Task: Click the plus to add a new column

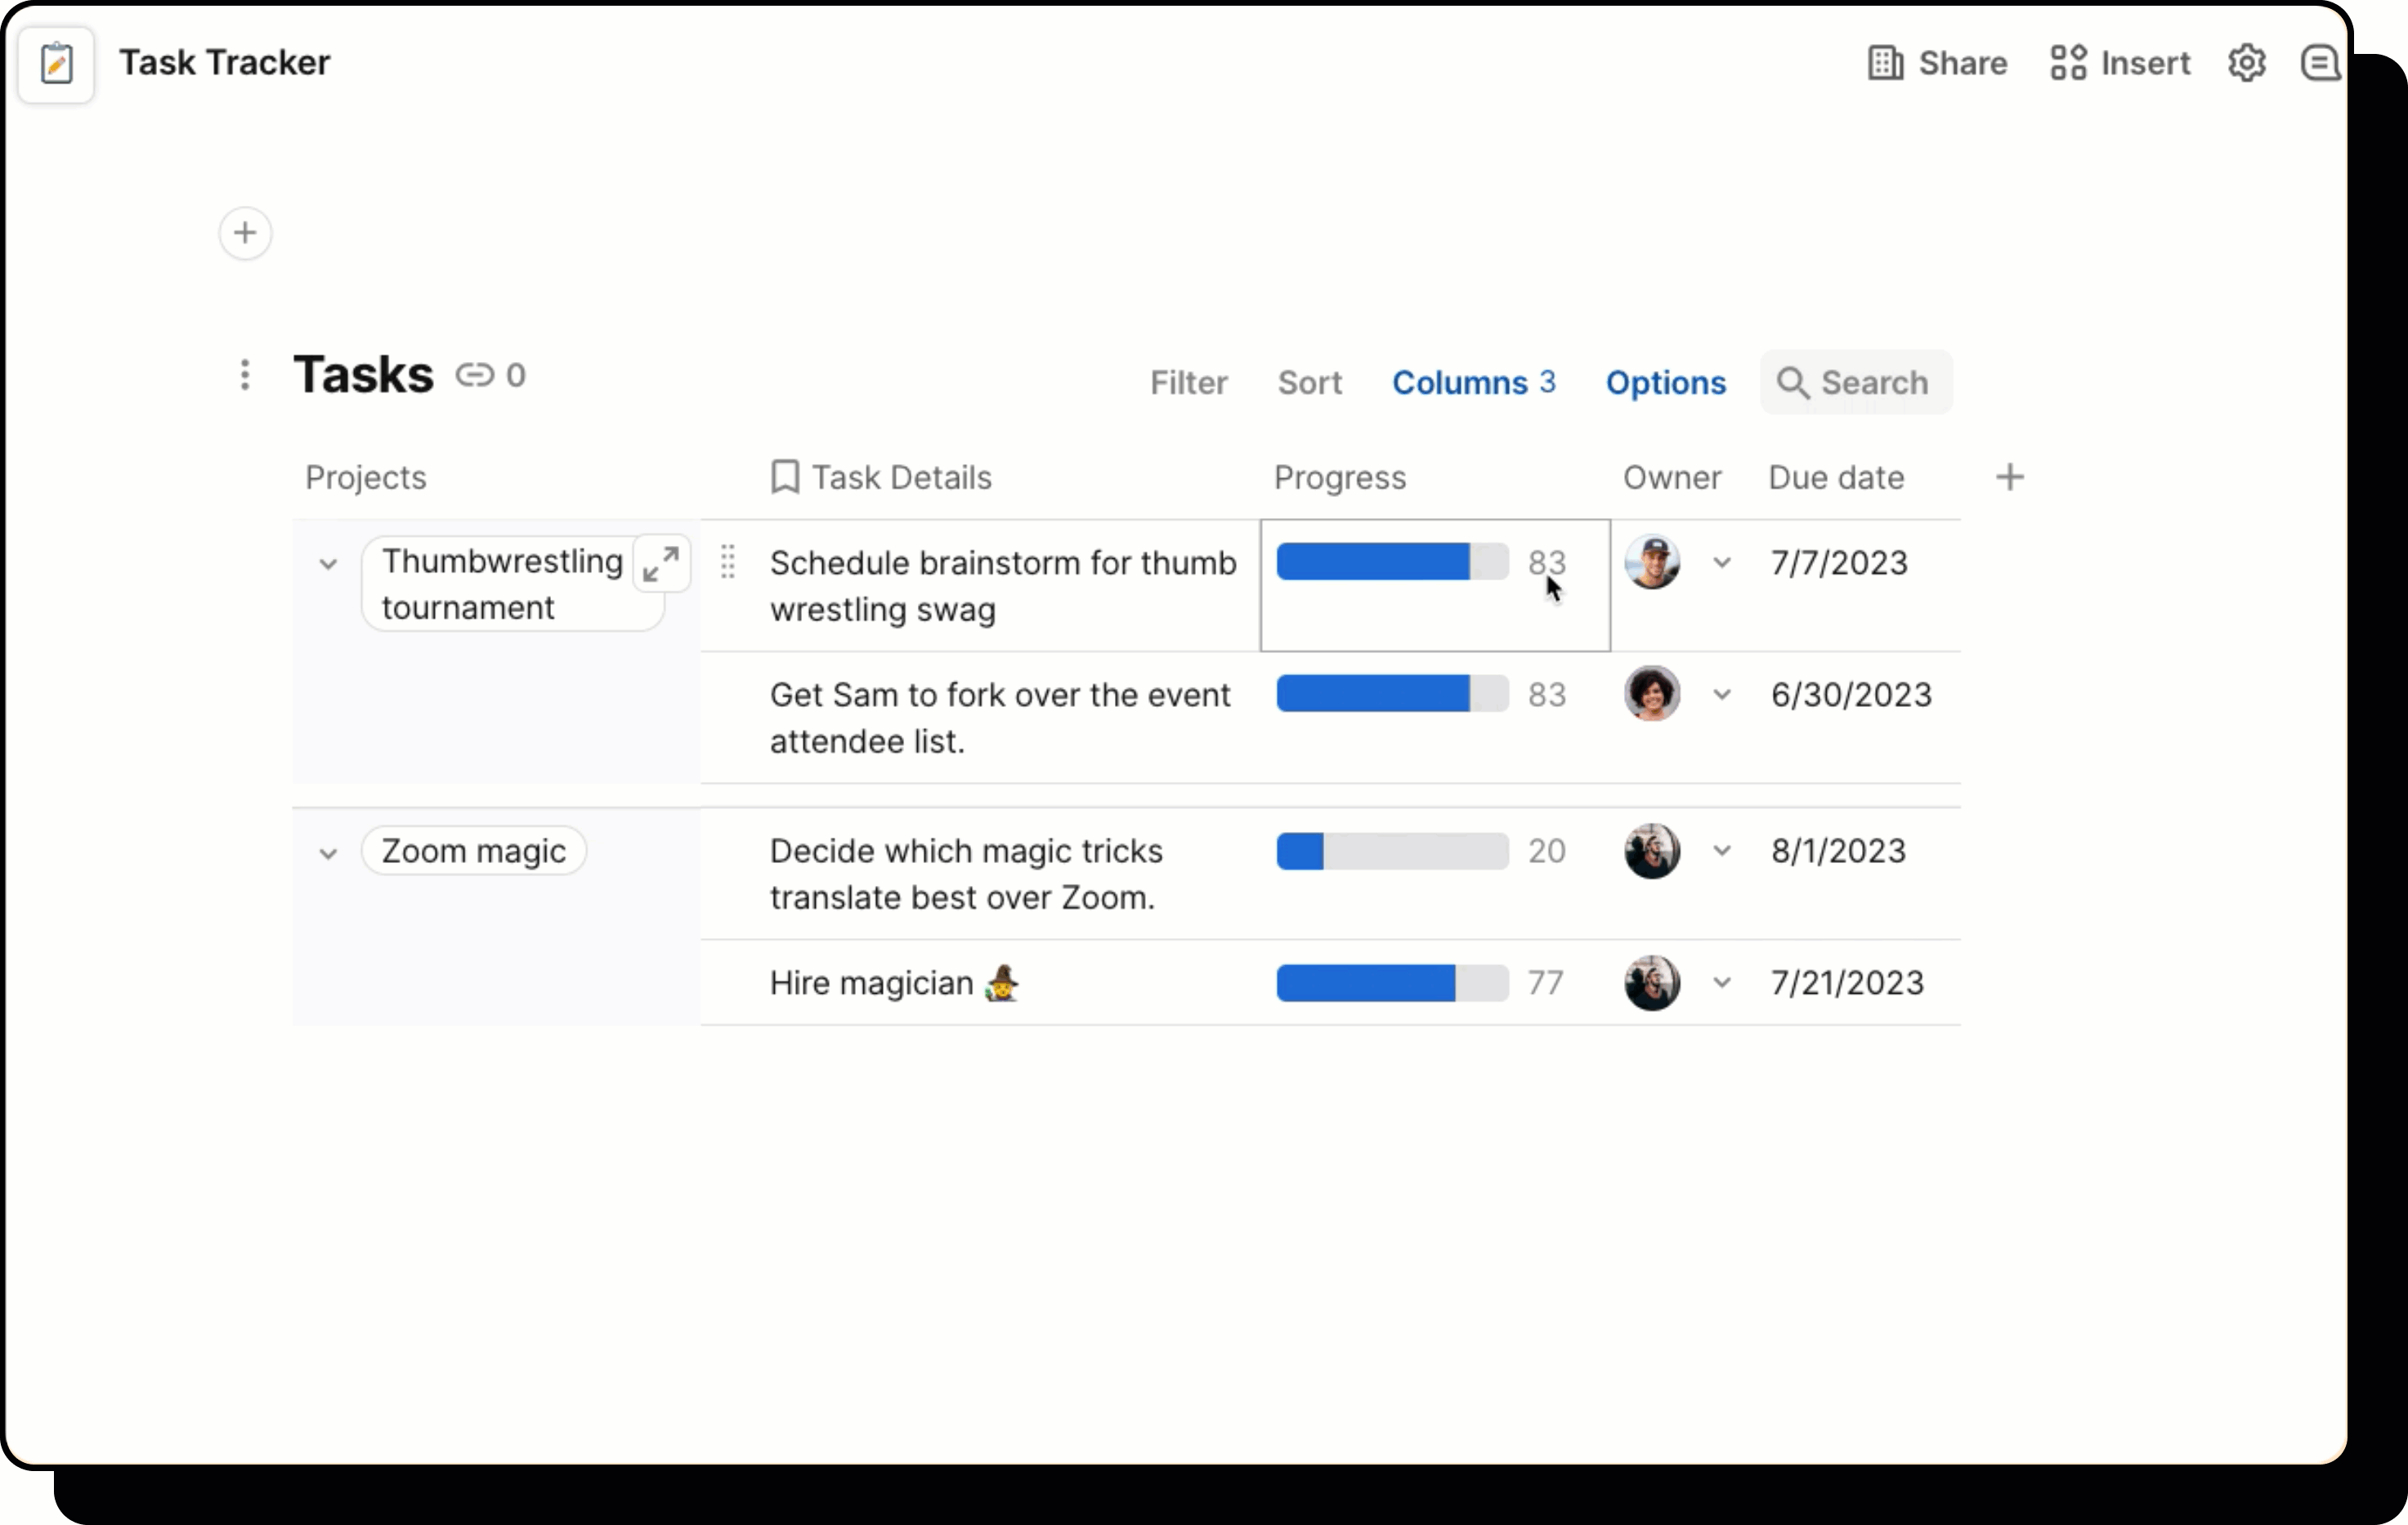Action: [2011, 477]
